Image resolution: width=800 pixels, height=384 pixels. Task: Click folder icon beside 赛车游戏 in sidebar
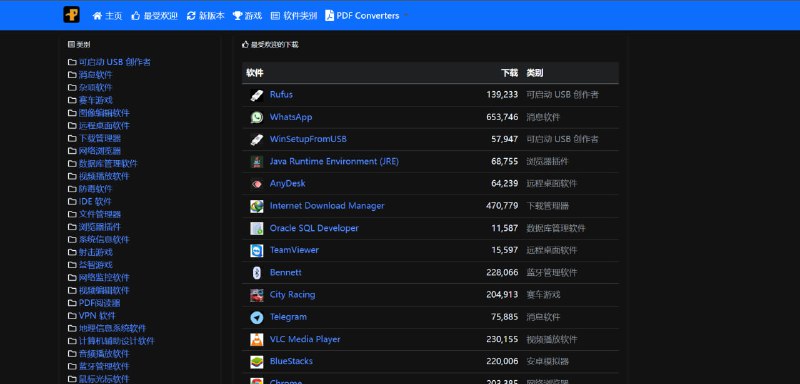click(72, 100)
